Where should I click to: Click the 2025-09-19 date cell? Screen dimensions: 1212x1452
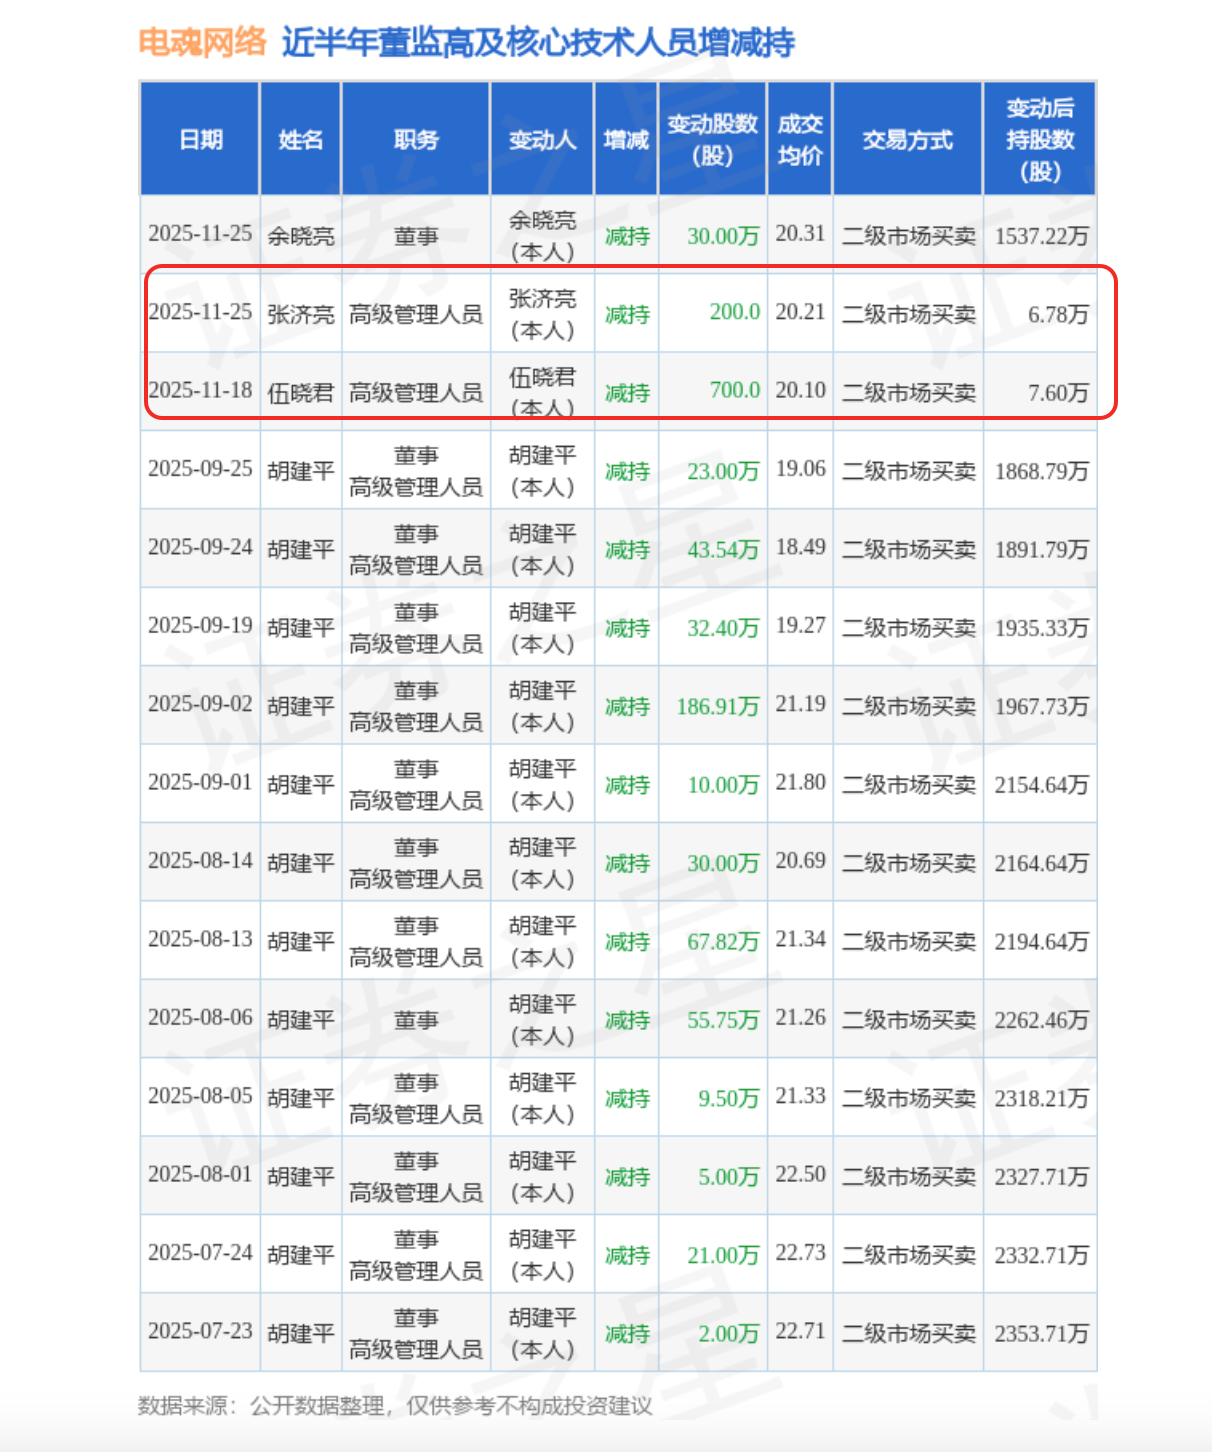coord(200,625)
